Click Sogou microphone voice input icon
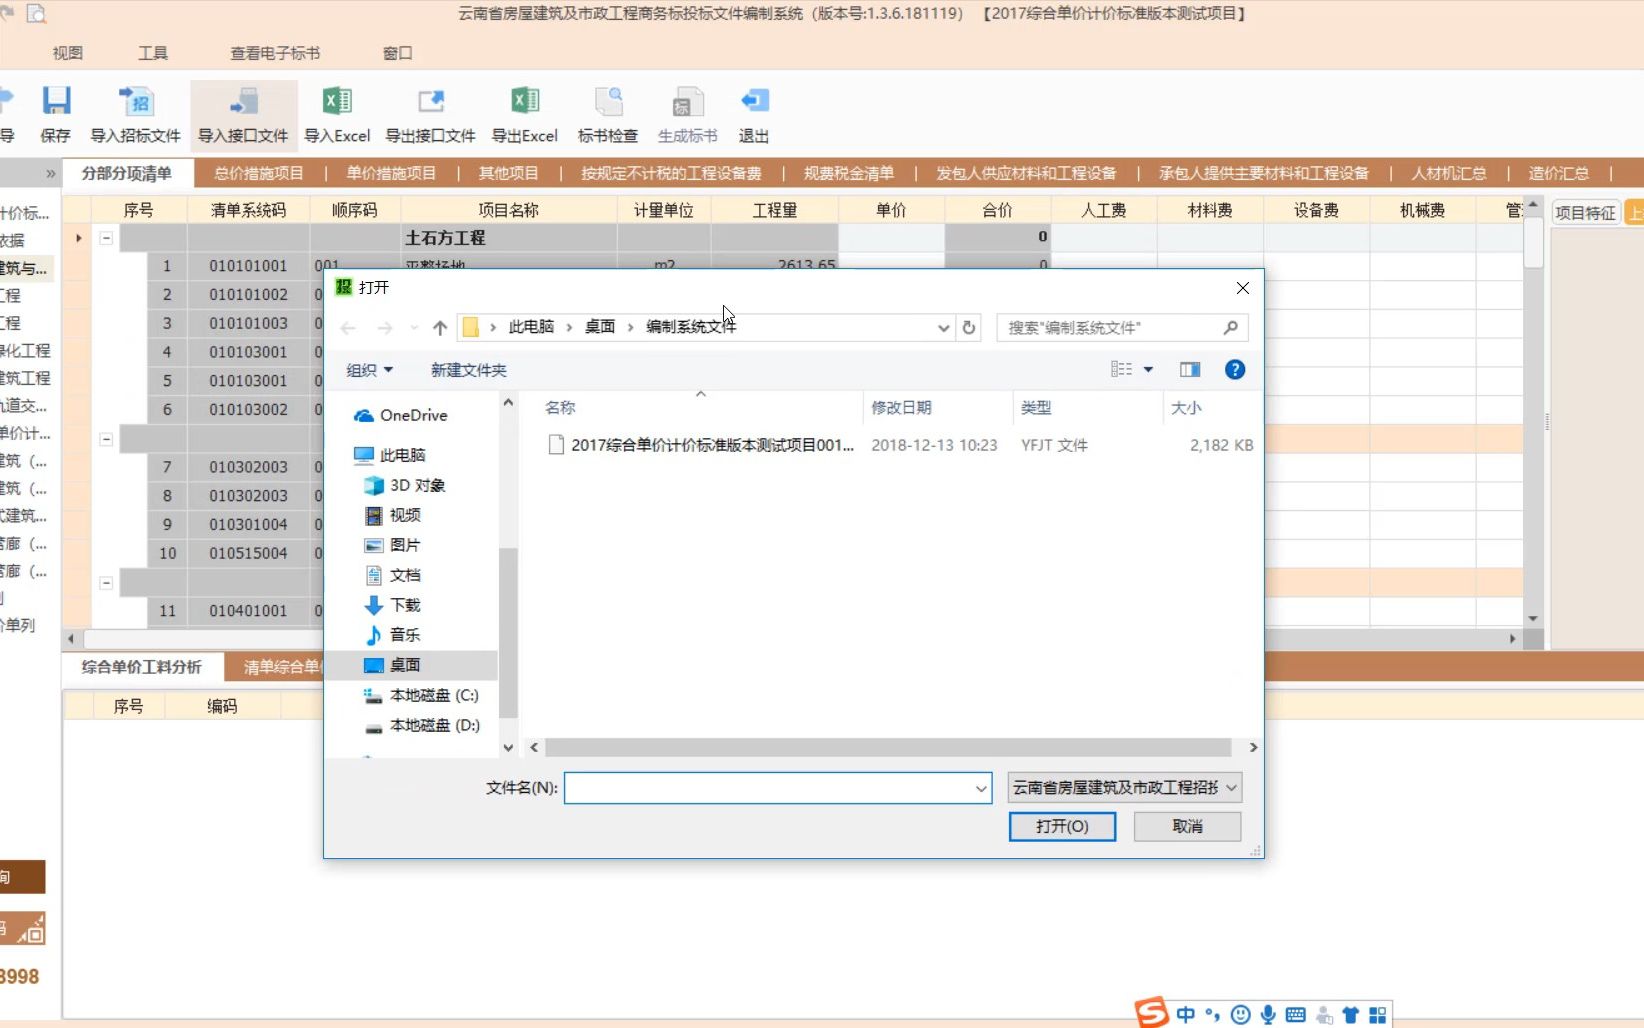 [x=1268, y=1015]
